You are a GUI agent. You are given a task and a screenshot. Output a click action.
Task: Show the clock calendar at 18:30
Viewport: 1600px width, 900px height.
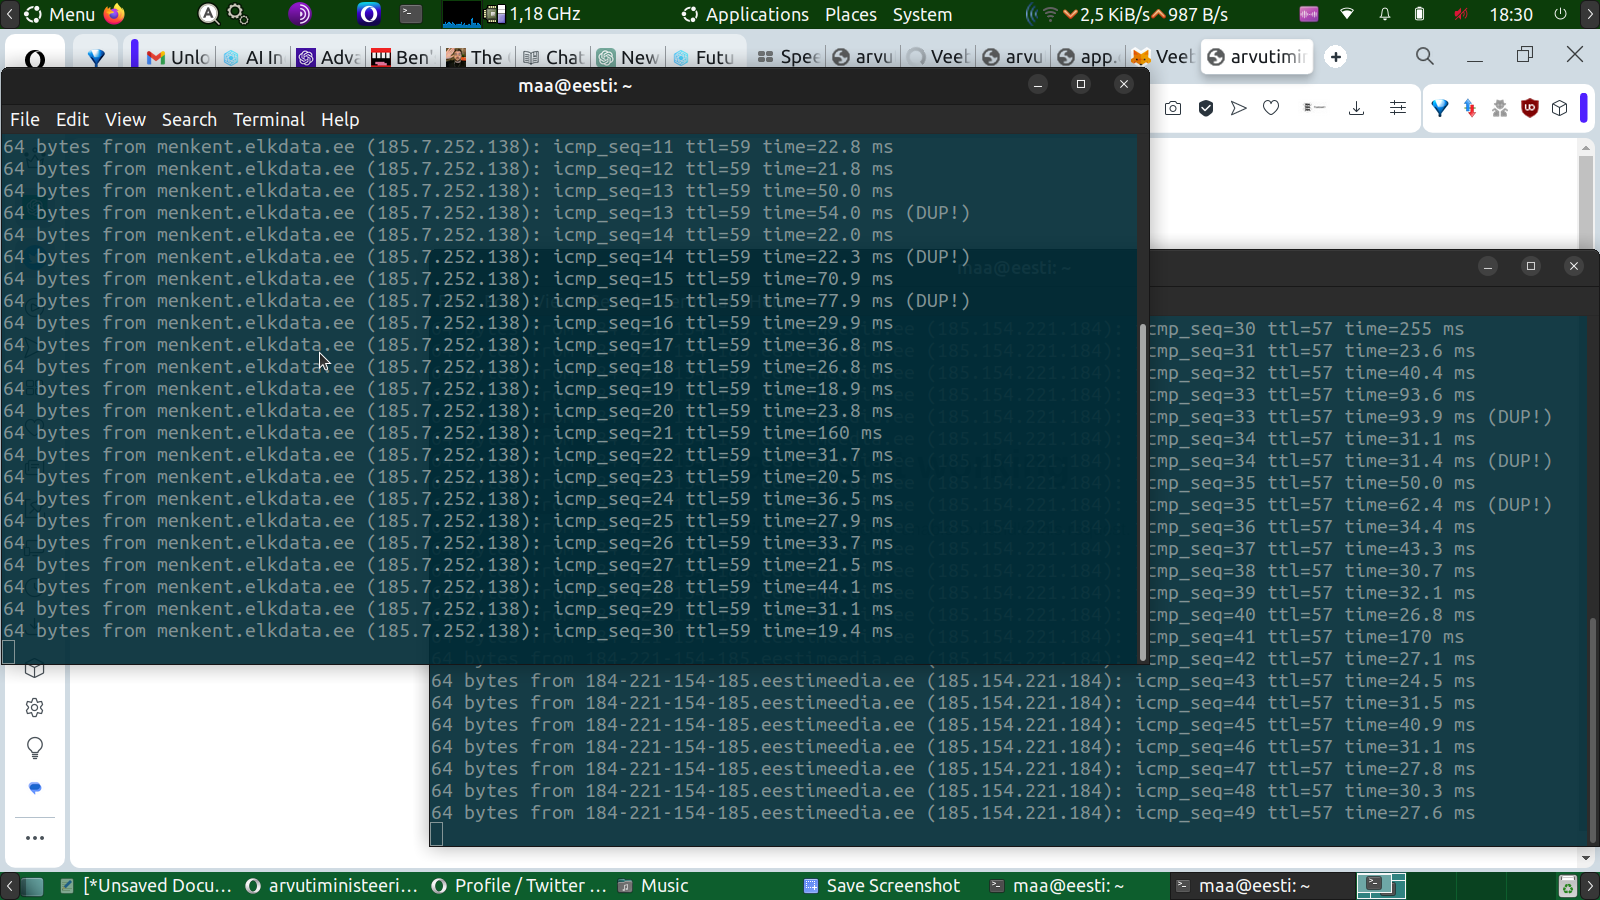pos(1511,14)
